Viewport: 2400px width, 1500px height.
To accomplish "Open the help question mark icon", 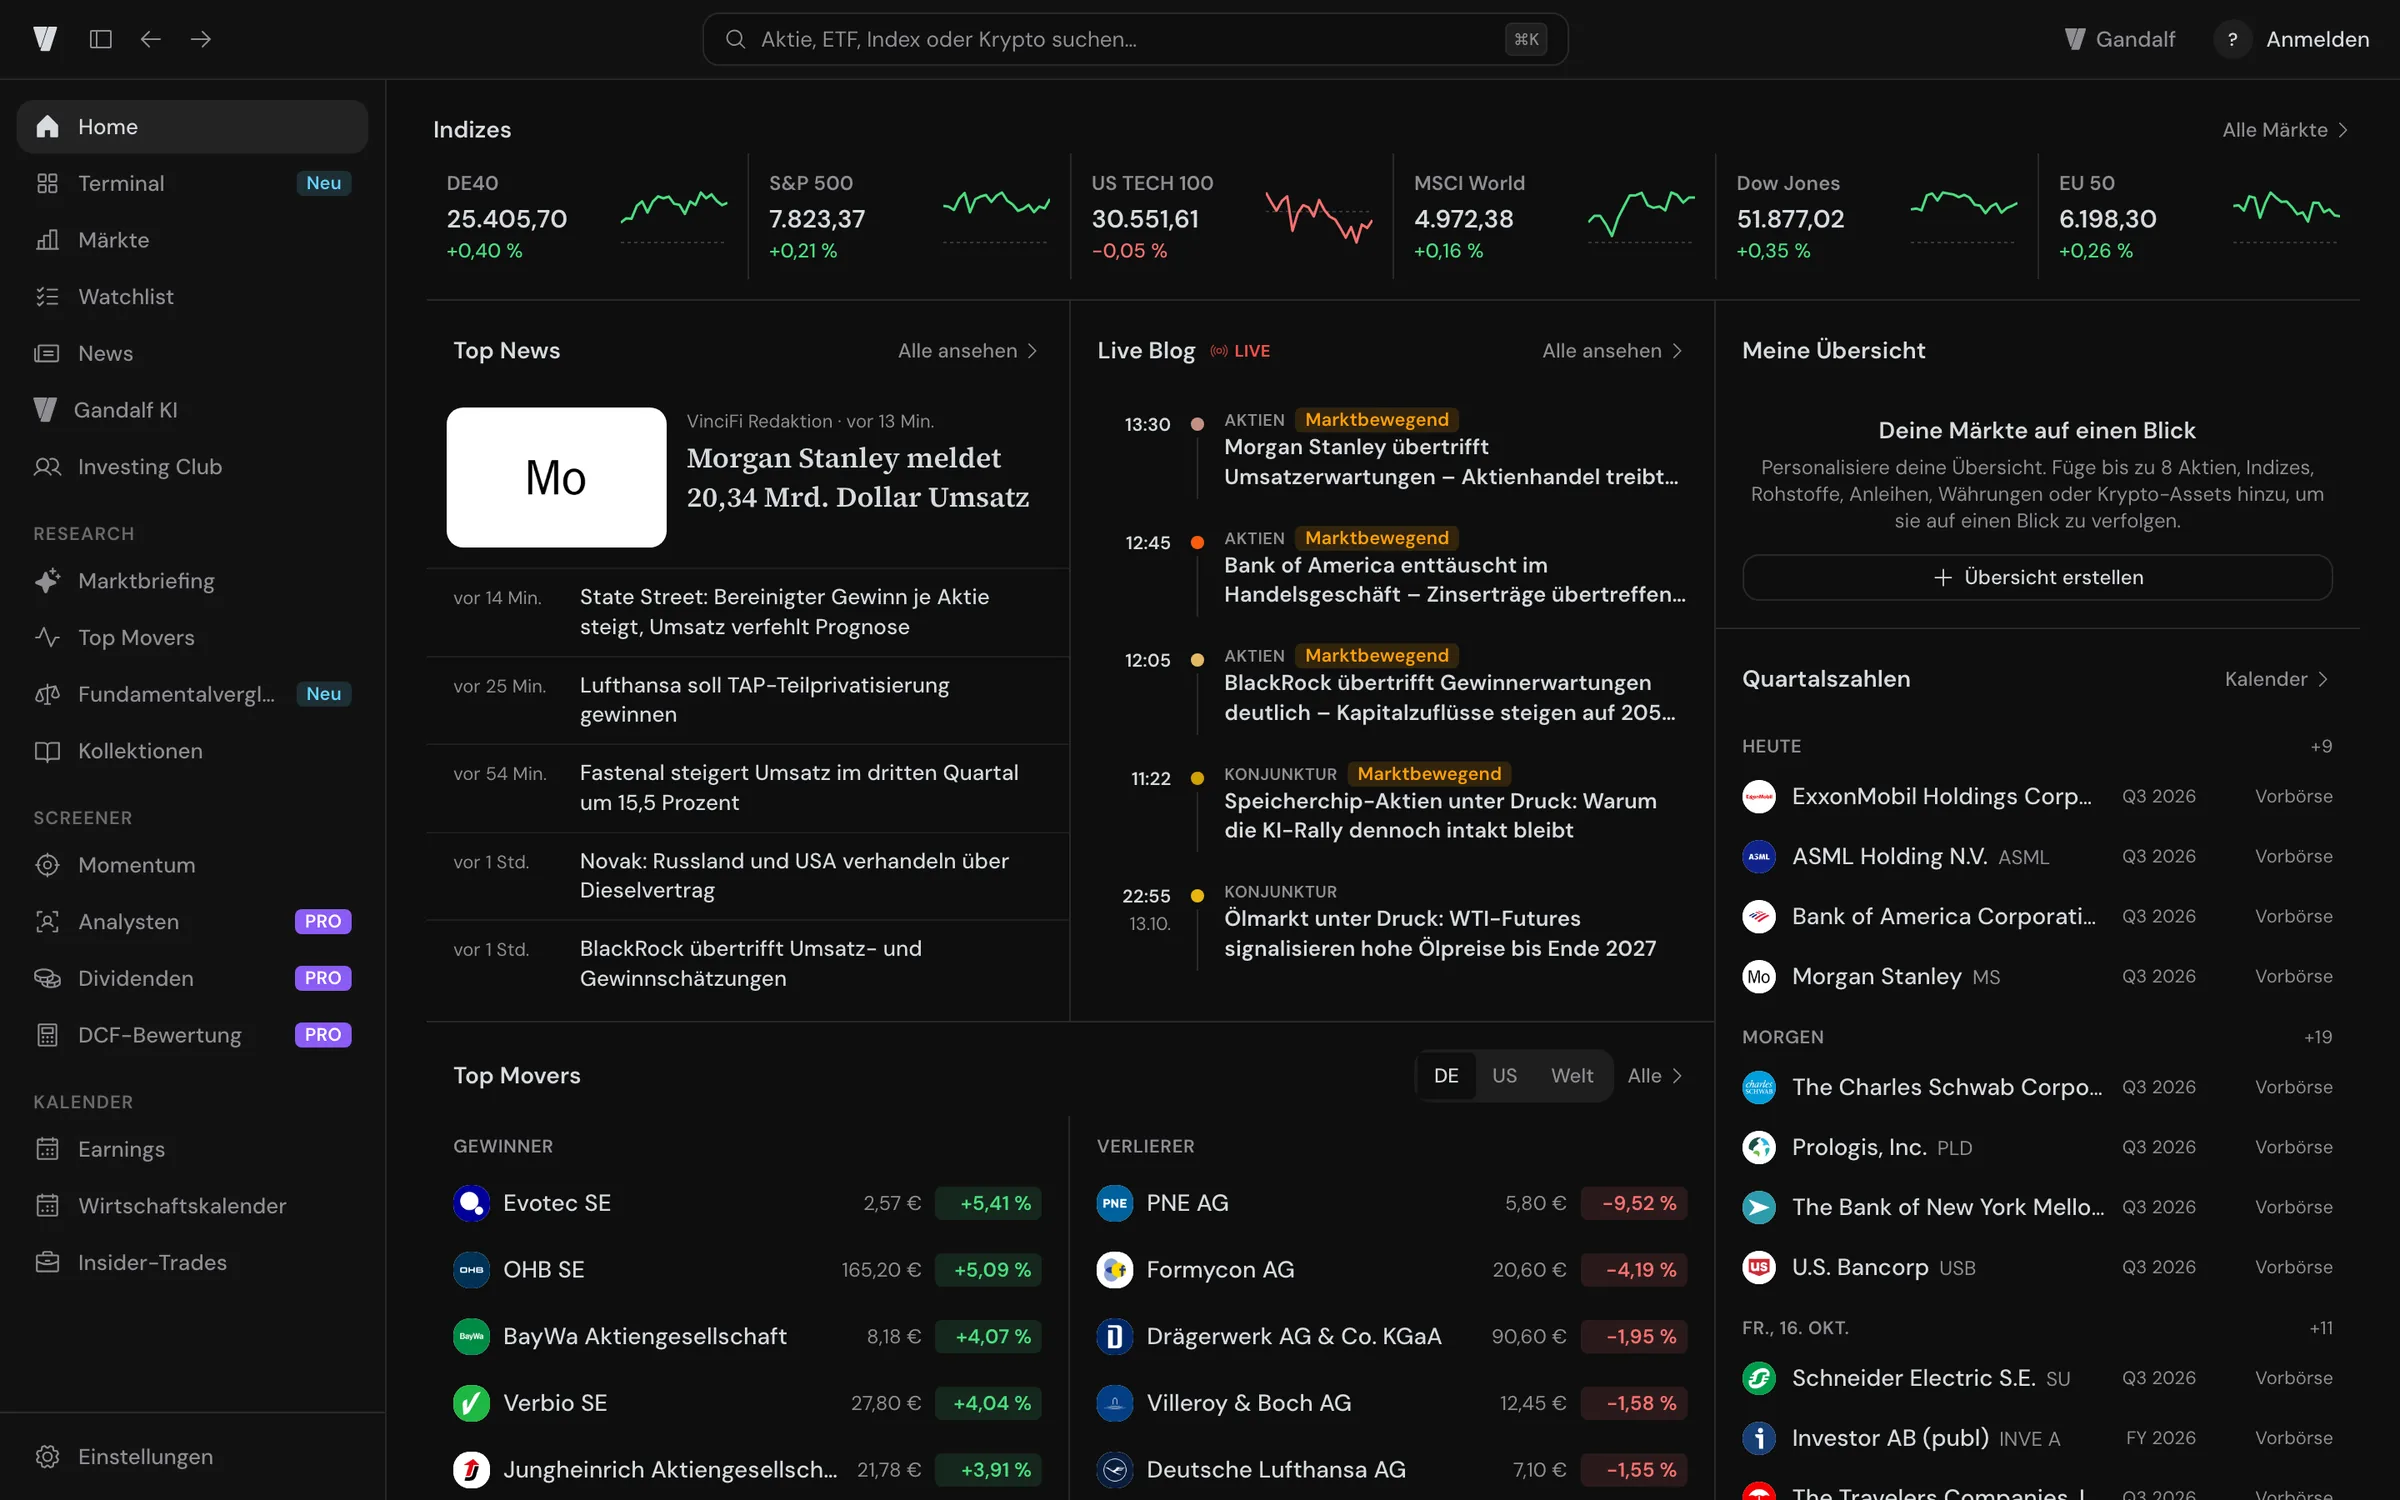I will 2232,39.
